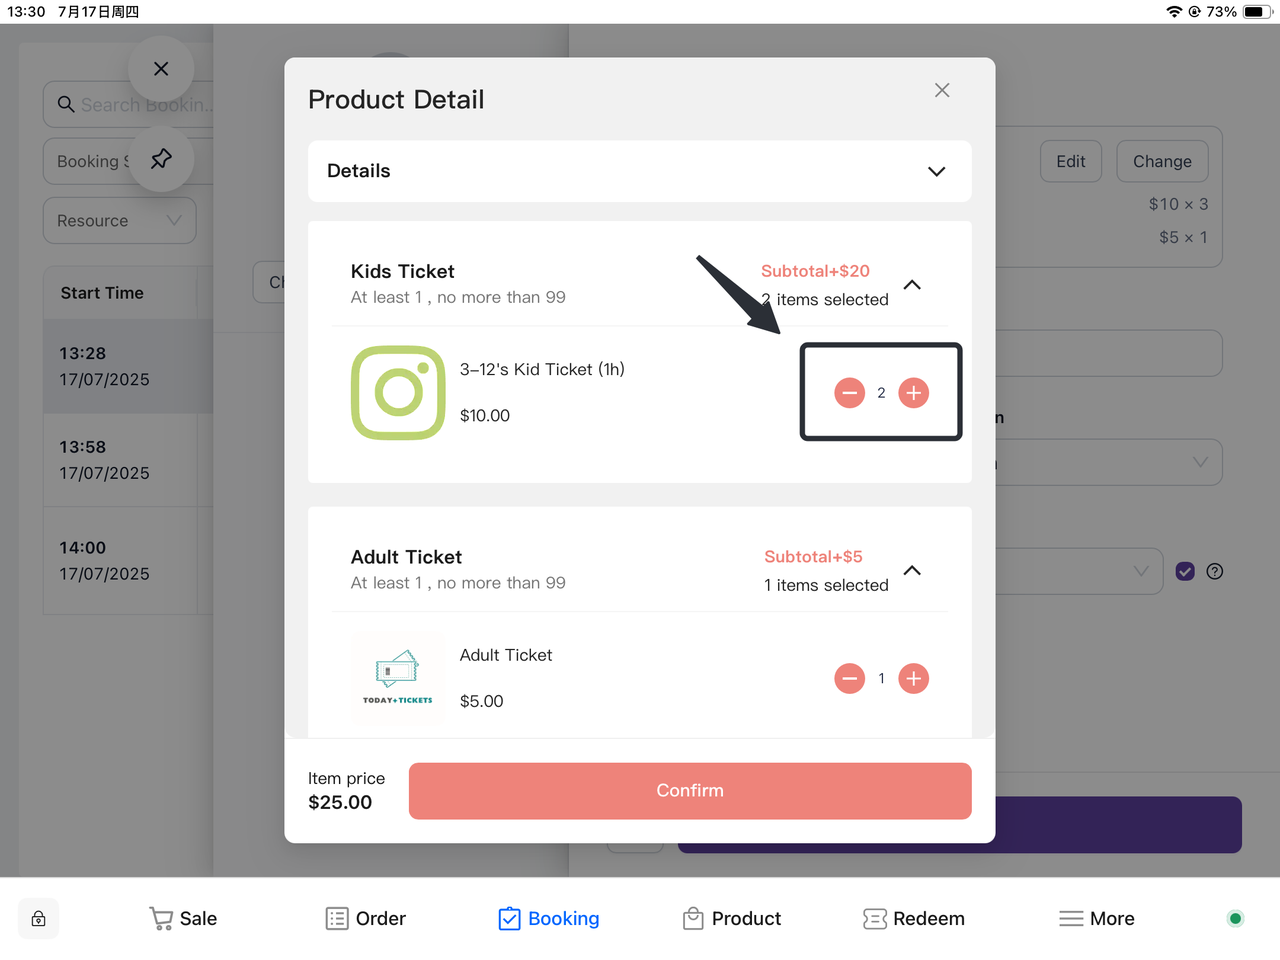Viewport: 1280px width, 960px height.
Task: Increase Kids Ticket quantity with plus button
Action: pos(913,393)
